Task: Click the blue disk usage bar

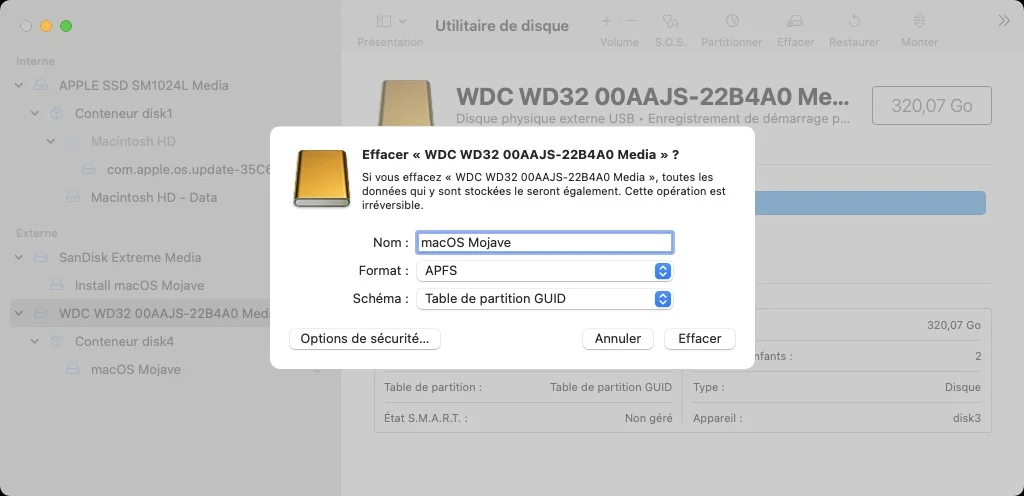Action: coord(870,203)
